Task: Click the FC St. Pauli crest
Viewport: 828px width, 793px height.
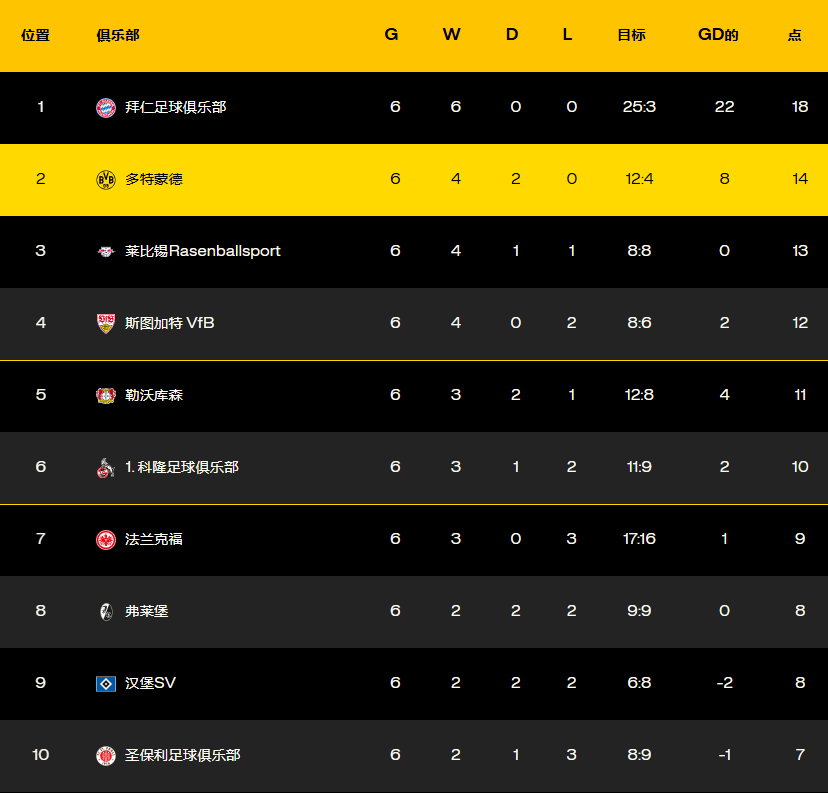Action: [x=106, y=755]
